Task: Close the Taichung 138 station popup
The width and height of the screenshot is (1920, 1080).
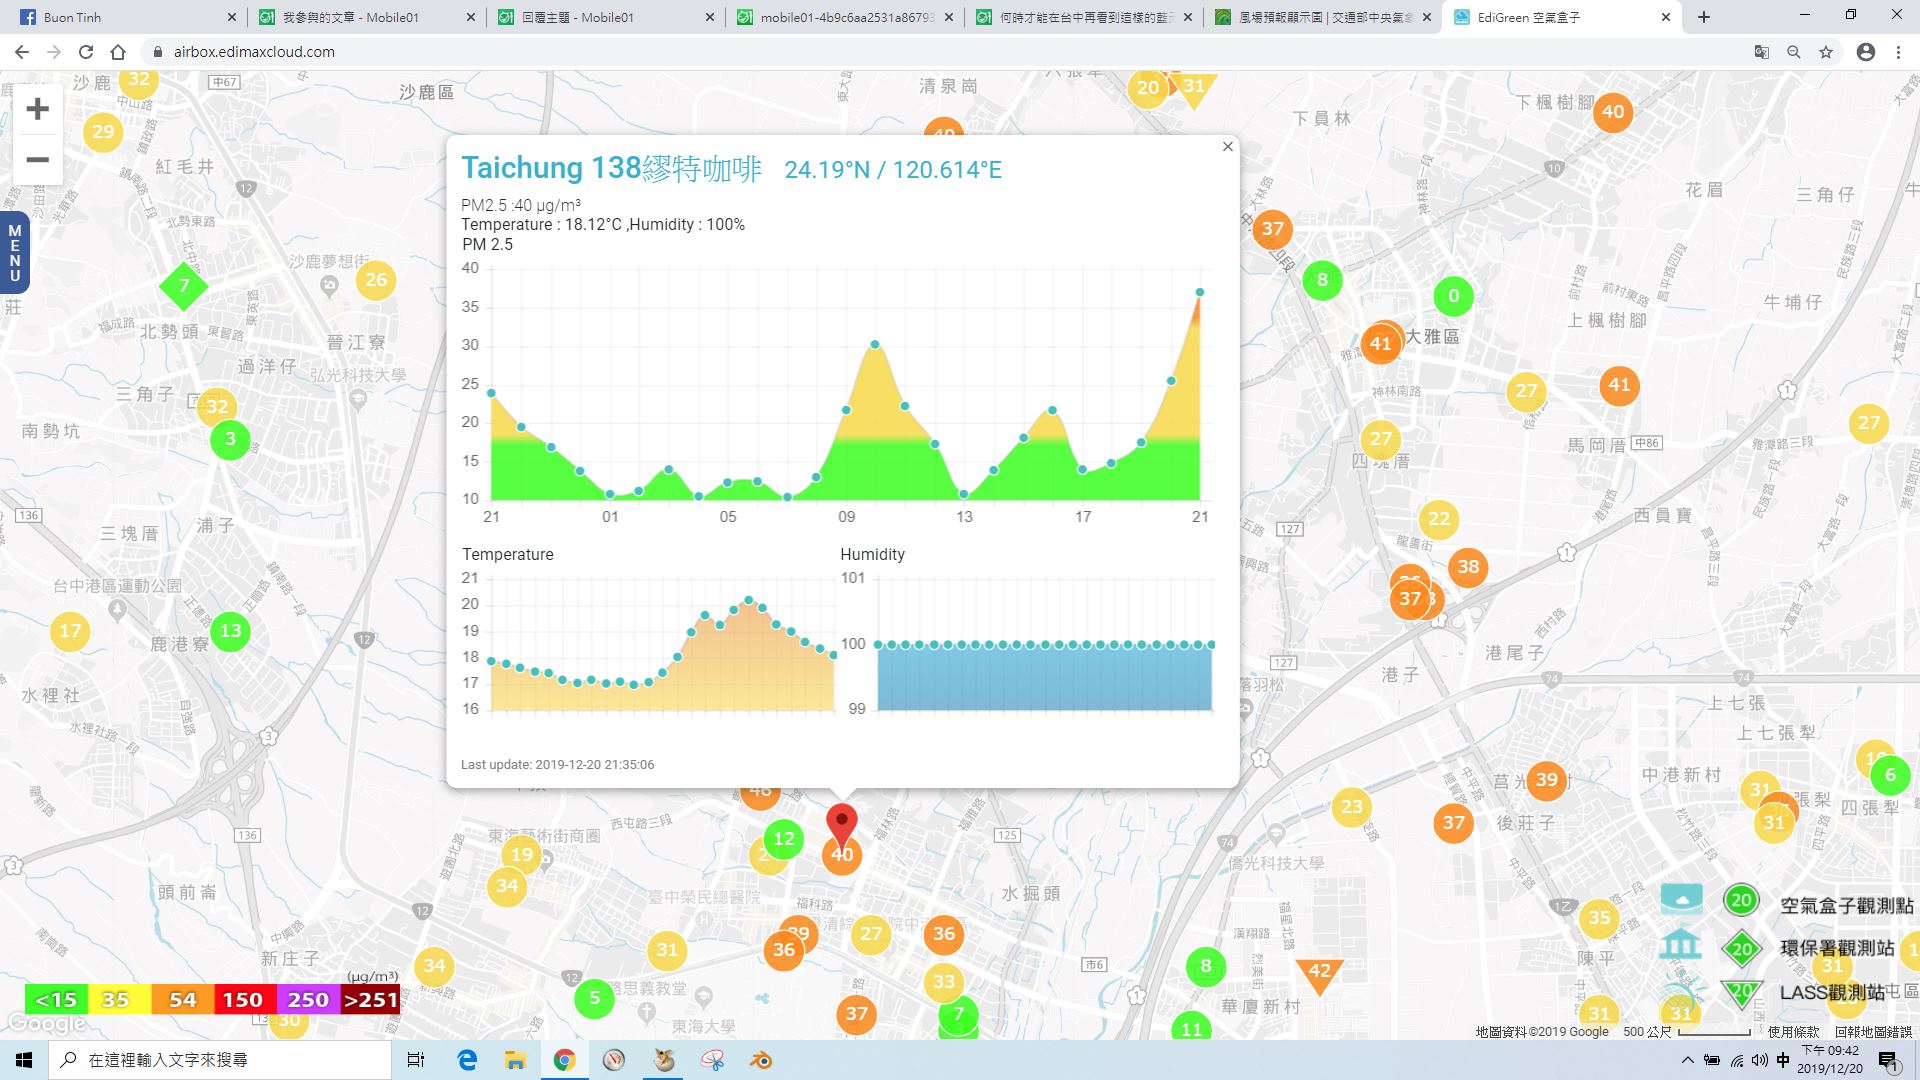Action: coord(1228,147)
